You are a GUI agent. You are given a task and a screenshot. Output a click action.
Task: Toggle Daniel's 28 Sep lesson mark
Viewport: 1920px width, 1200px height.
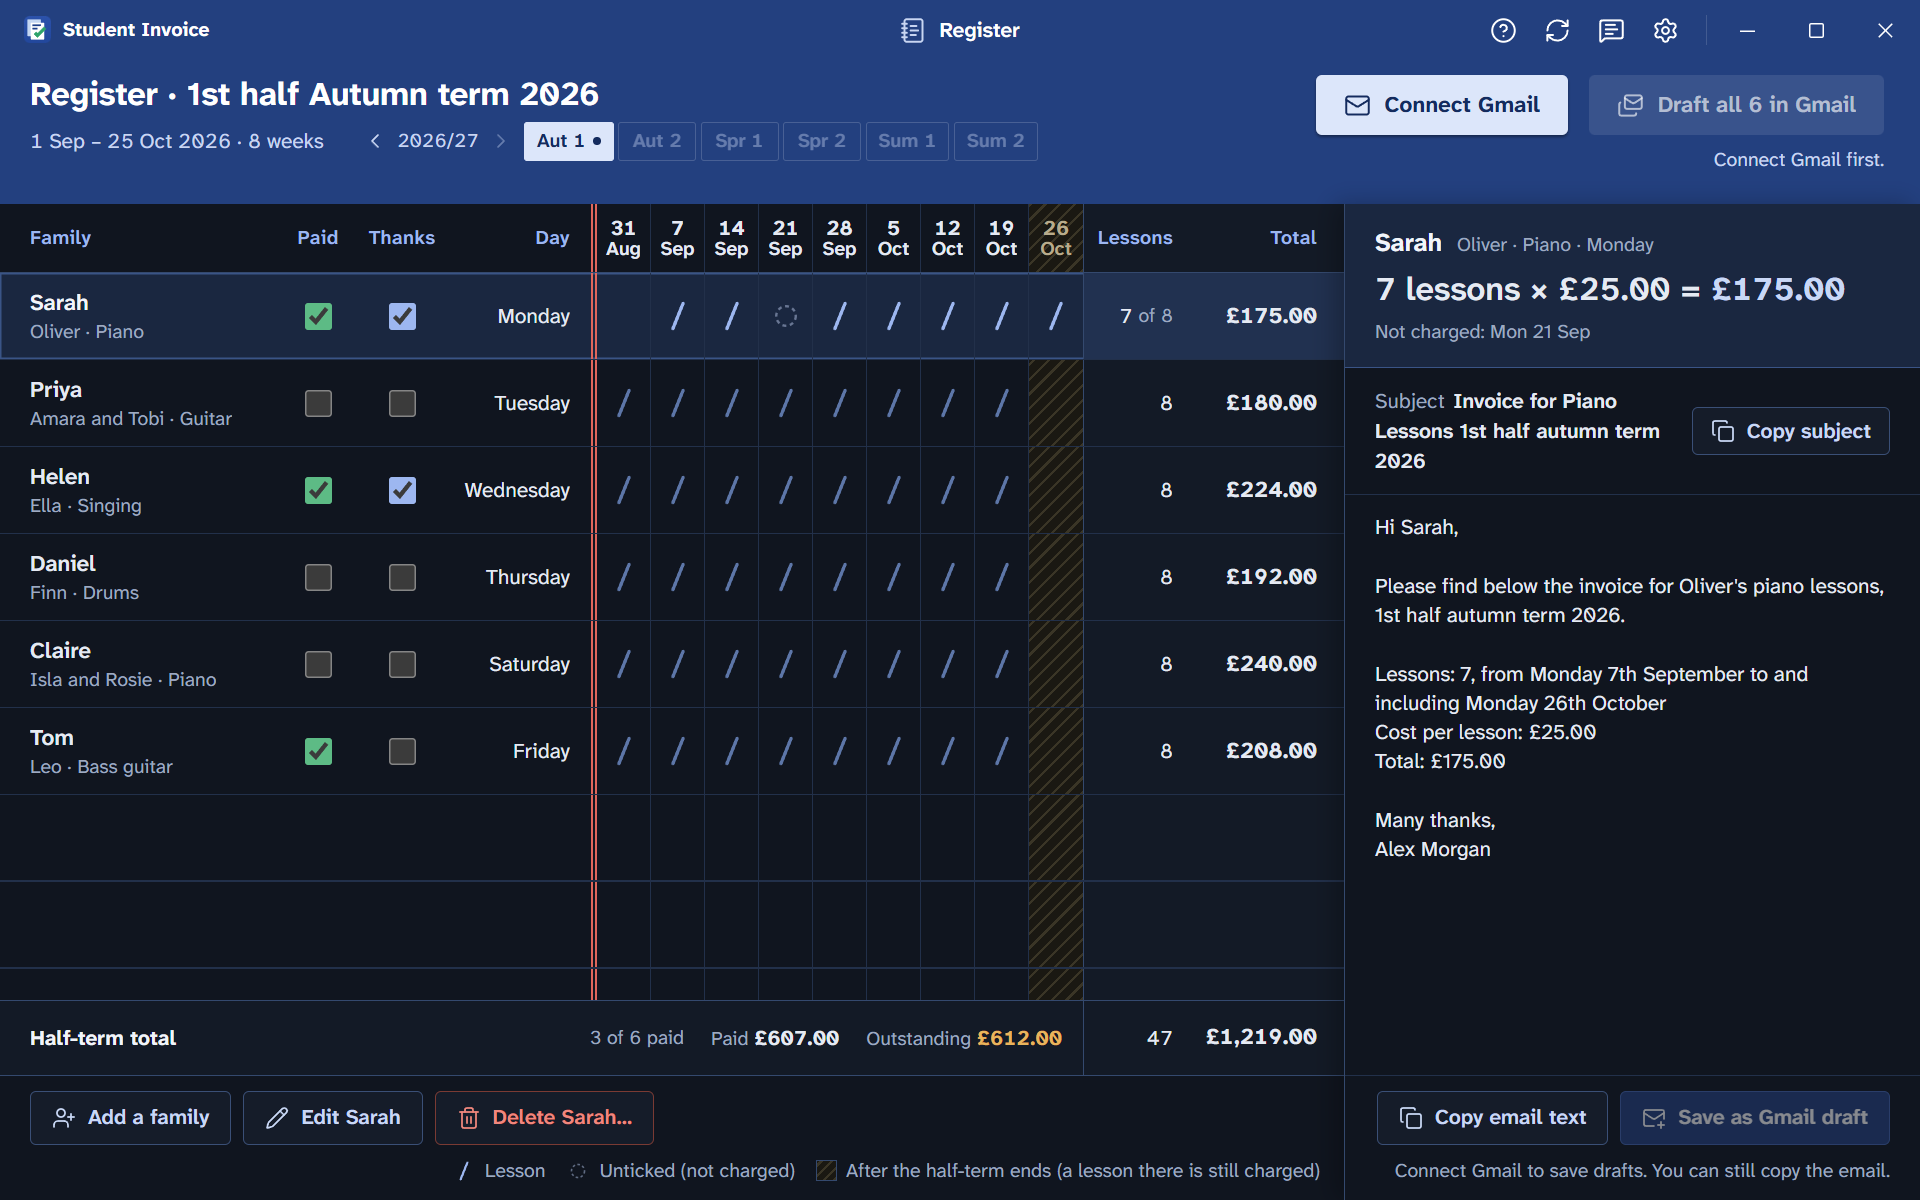[840, 577]
